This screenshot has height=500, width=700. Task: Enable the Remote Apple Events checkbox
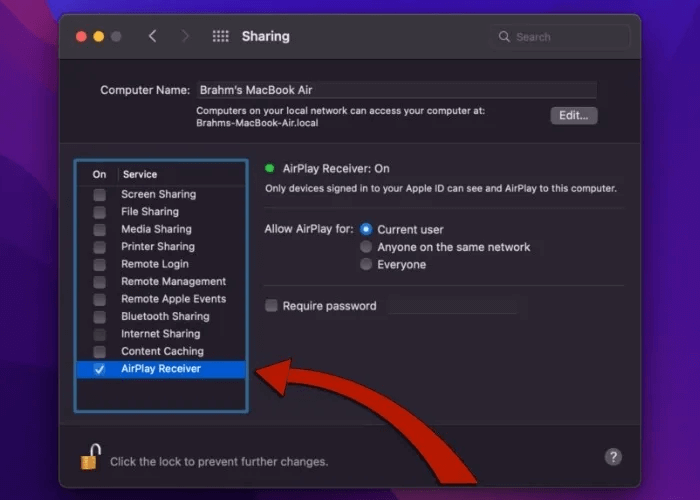click(100, 299)
